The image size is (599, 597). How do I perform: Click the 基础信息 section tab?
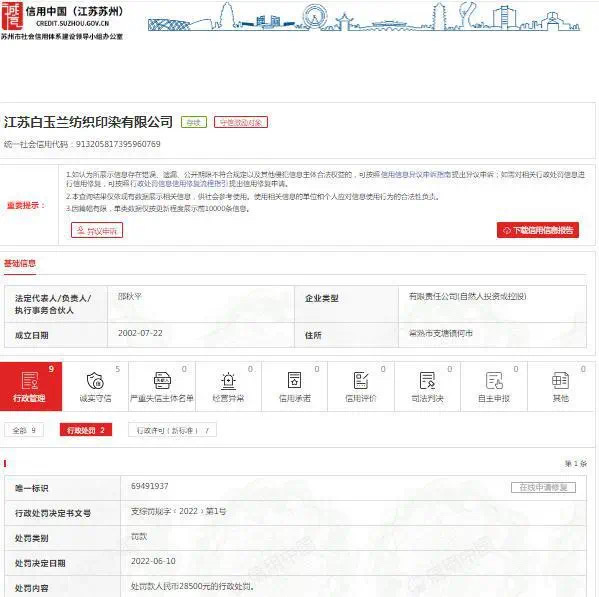pos(20,263)
